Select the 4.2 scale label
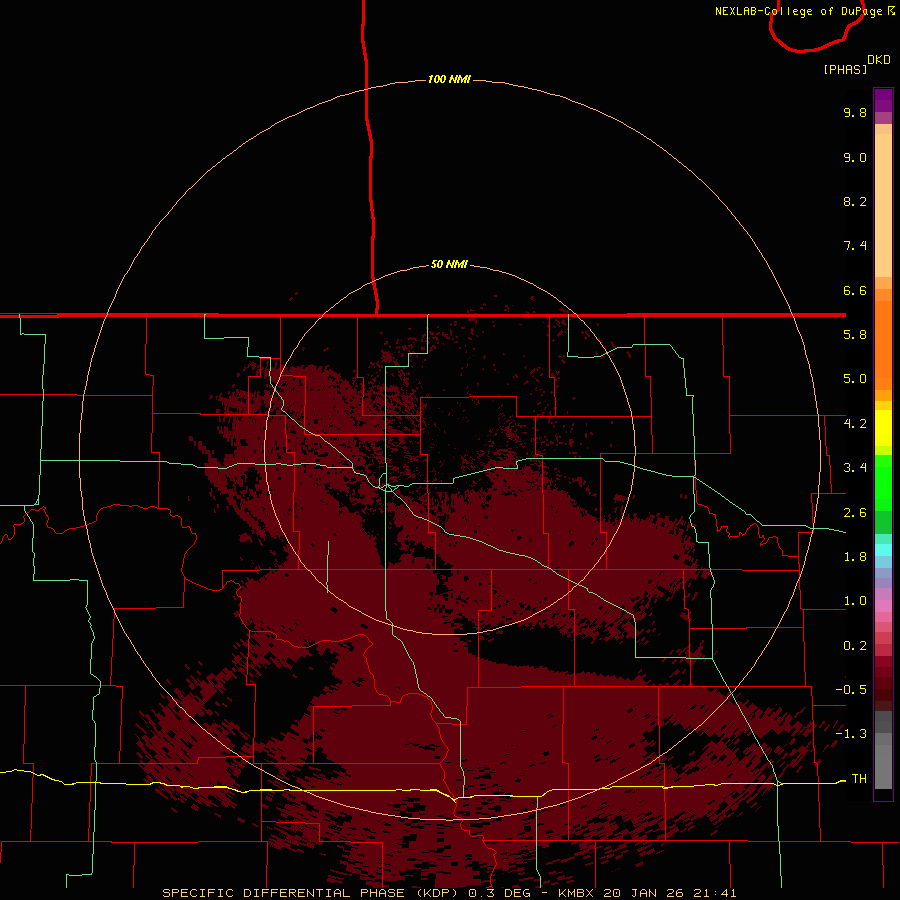900x900 pixels. pos(855,424)
